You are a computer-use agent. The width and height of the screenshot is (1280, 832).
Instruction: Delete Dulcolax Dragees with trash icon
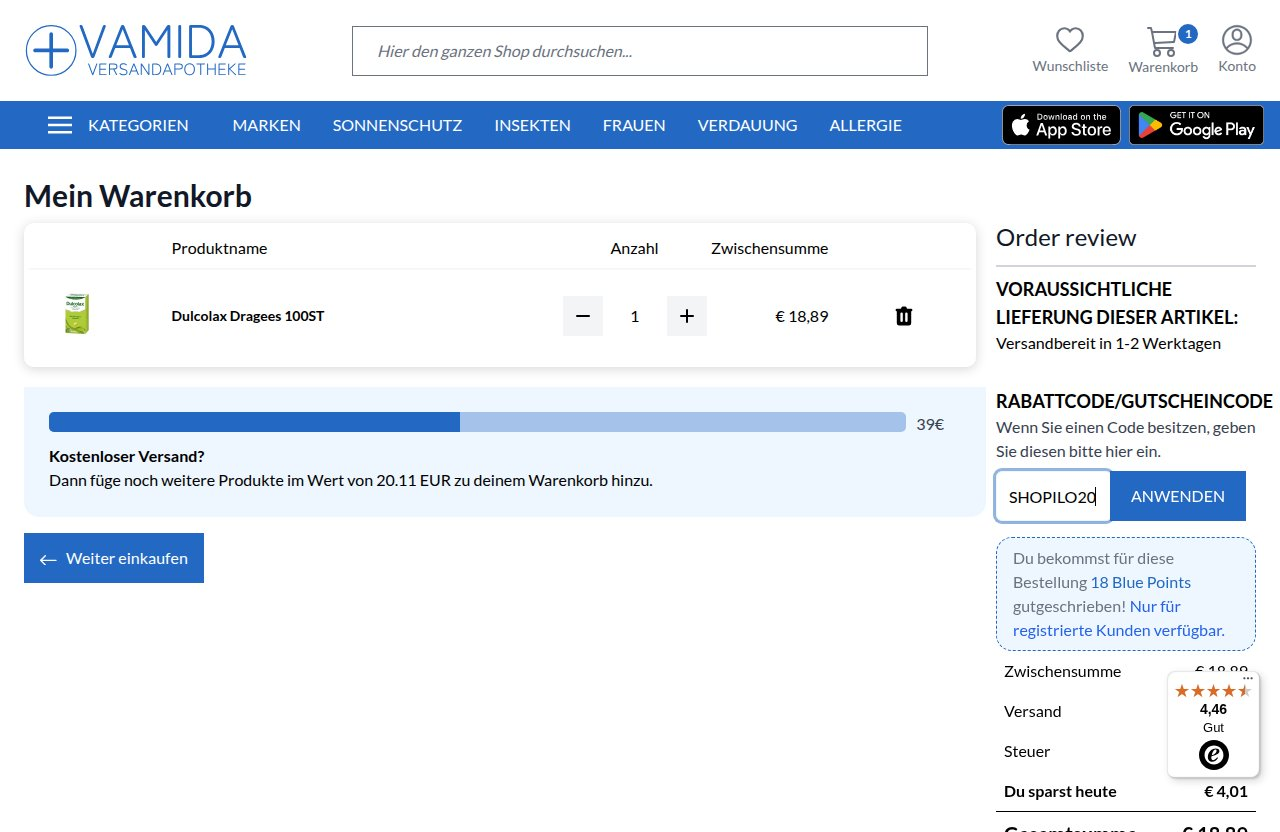(x=904, y=316)
